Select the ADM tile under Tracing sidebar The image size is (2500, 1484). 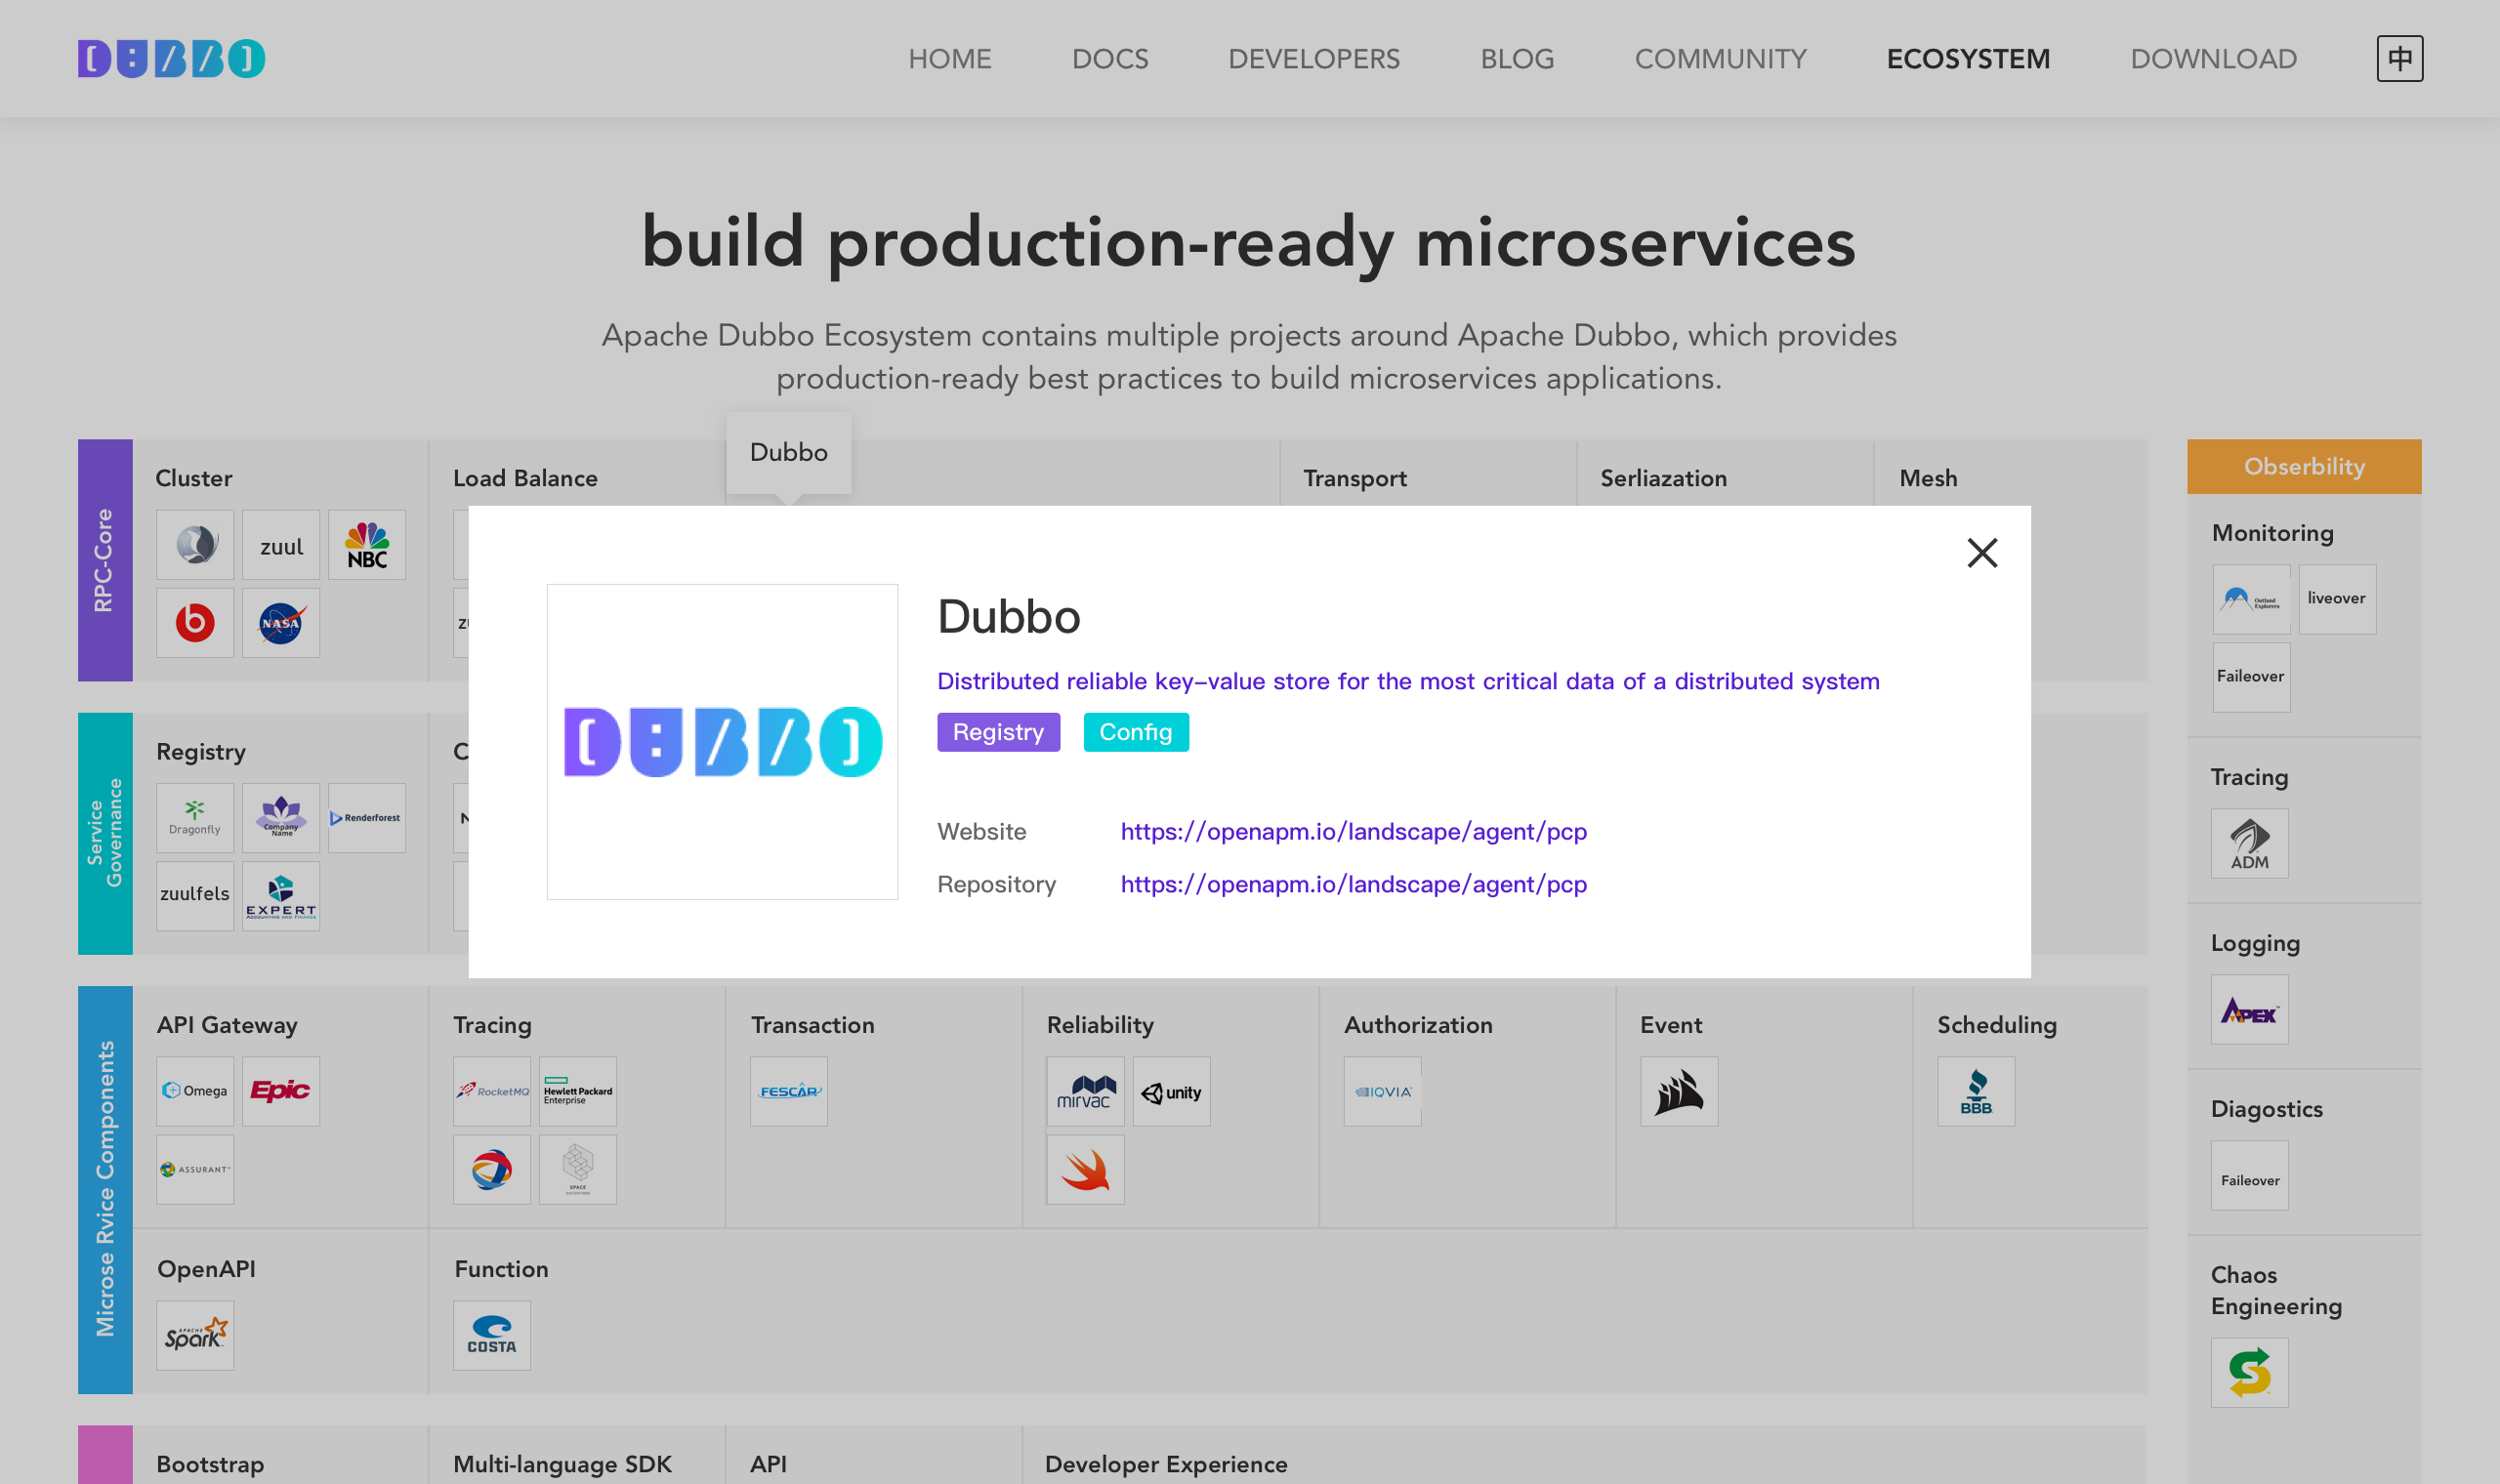pyautogui.click(x=2249, y=843)
